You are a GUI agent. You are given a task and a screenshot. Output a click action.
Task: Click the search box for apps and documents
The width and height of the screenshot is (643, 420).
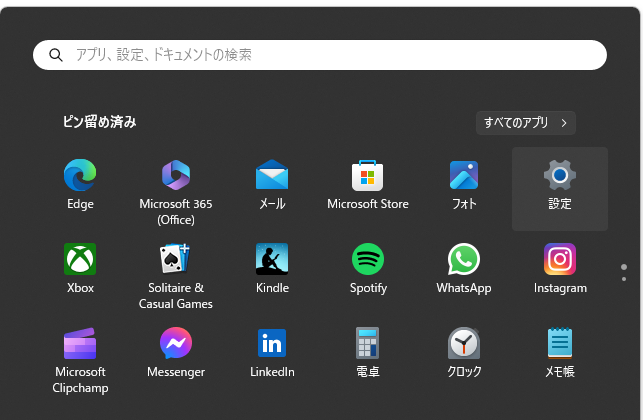pos(320,55)
